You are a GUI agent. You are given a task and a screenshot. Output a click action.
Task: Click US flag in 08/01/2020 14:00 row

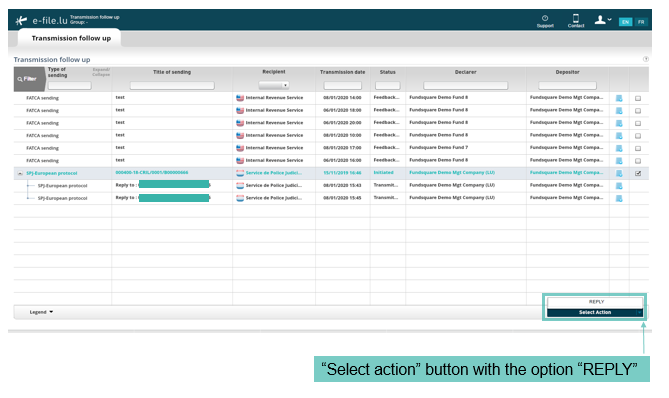click(x=240, y=98)
